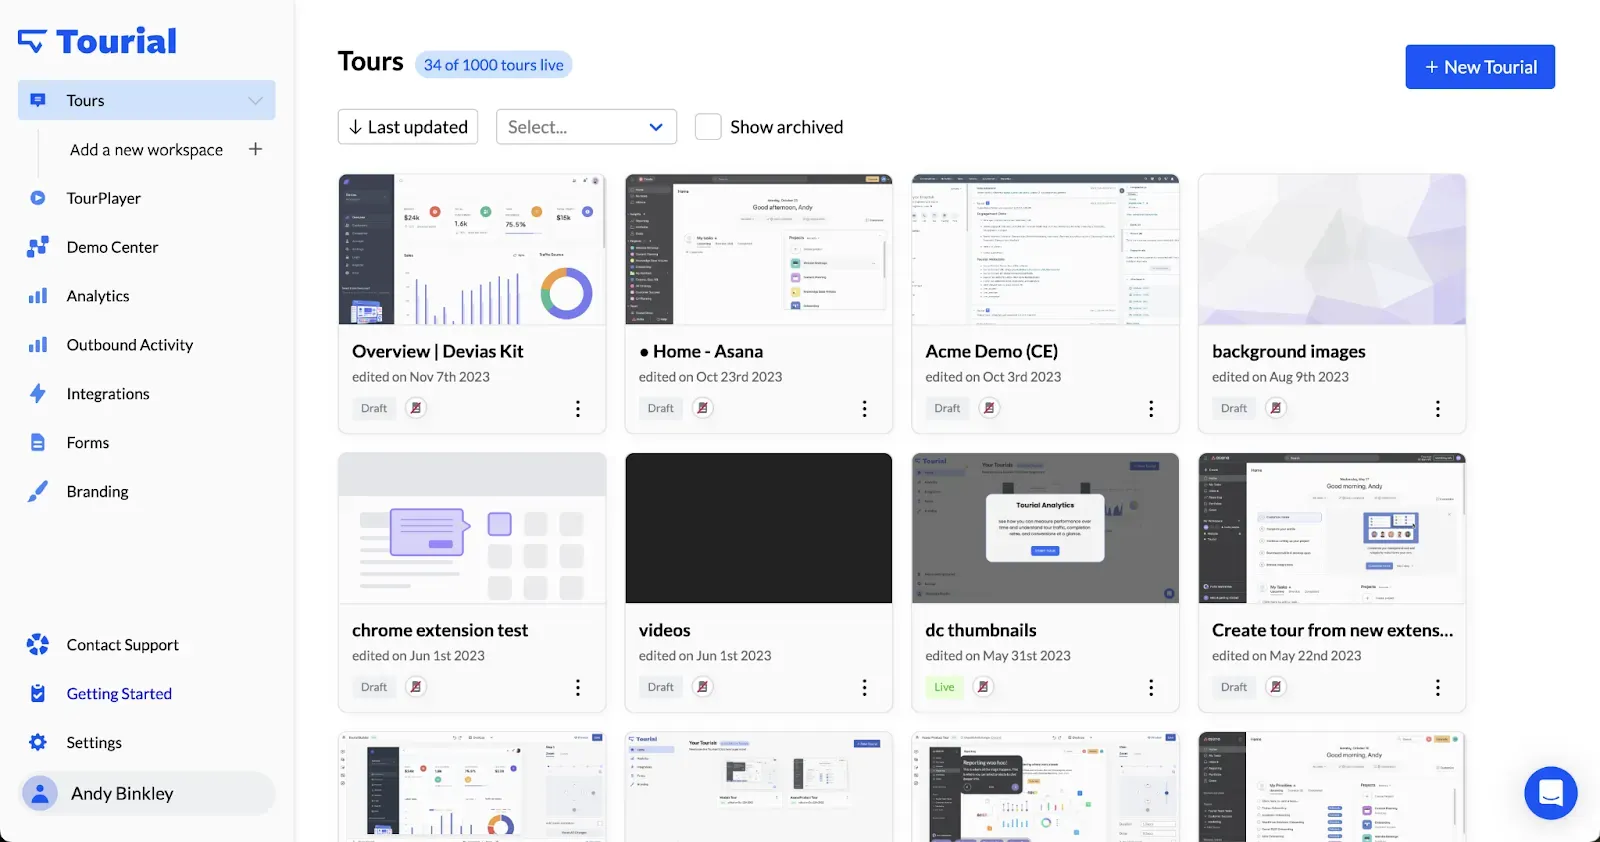Click the Contact Support icon

(x=38, y=645)
